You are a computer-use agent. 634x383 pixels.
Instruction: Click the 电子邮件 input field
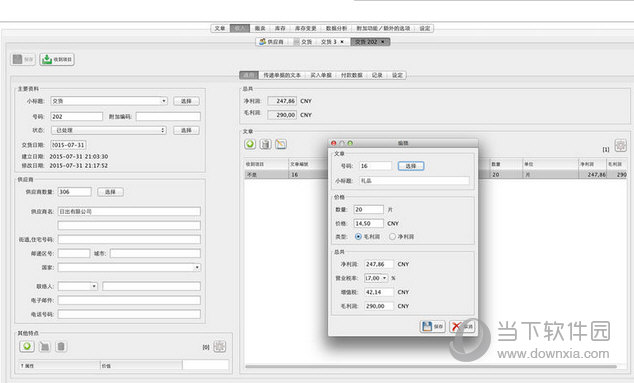[129, 300]
